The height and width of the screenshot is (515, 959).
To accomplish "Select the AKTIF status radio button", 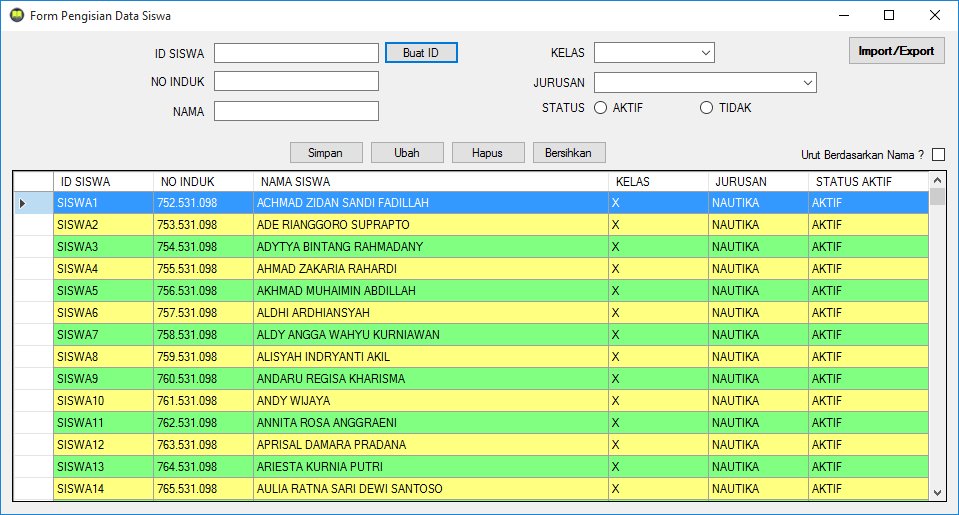I will 601,108.
